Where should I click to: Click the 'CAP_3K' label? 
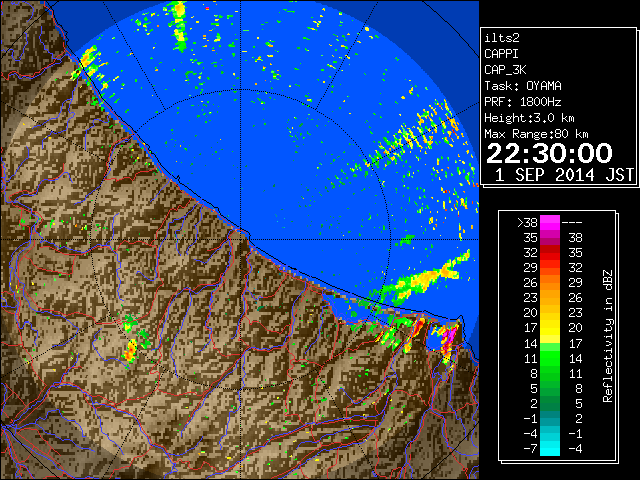(505, 70)
